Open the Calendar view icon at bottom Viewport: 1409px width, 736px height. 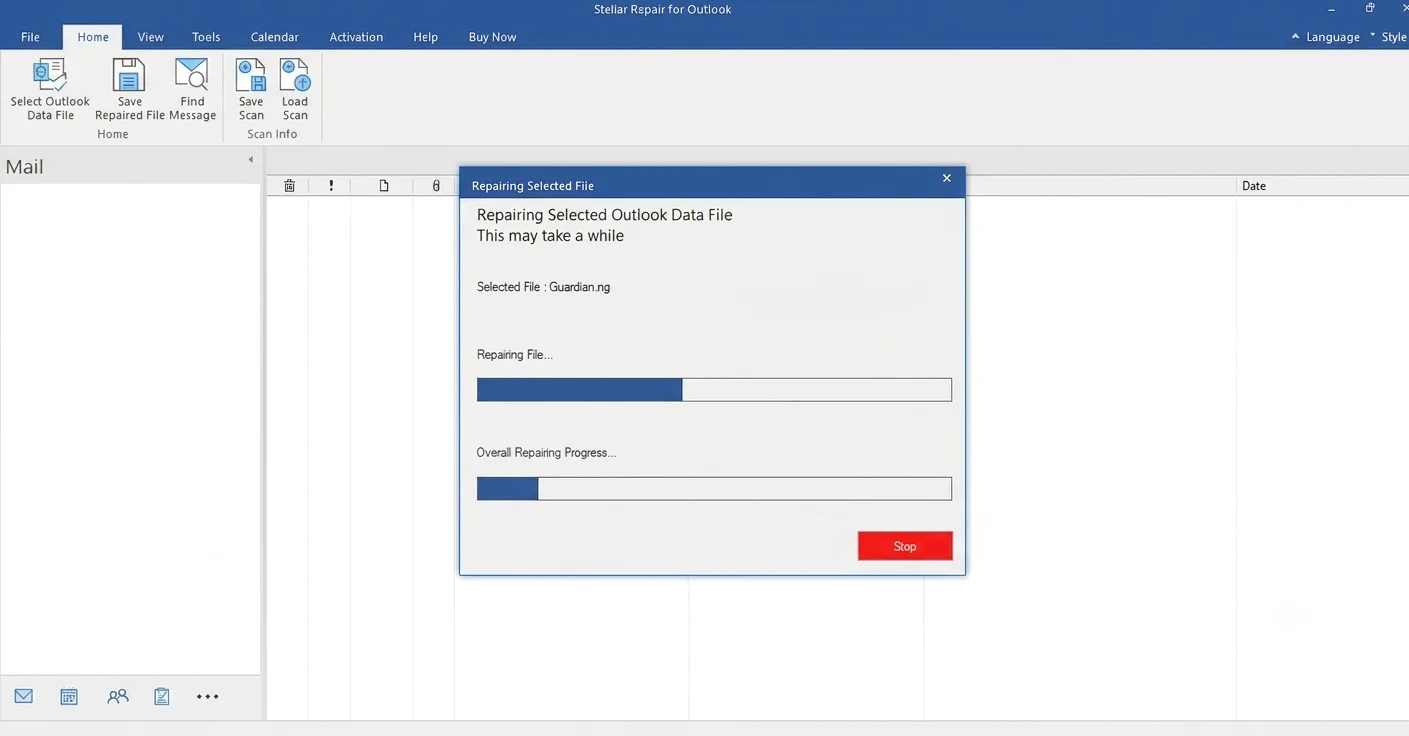(x=69, y=697)
